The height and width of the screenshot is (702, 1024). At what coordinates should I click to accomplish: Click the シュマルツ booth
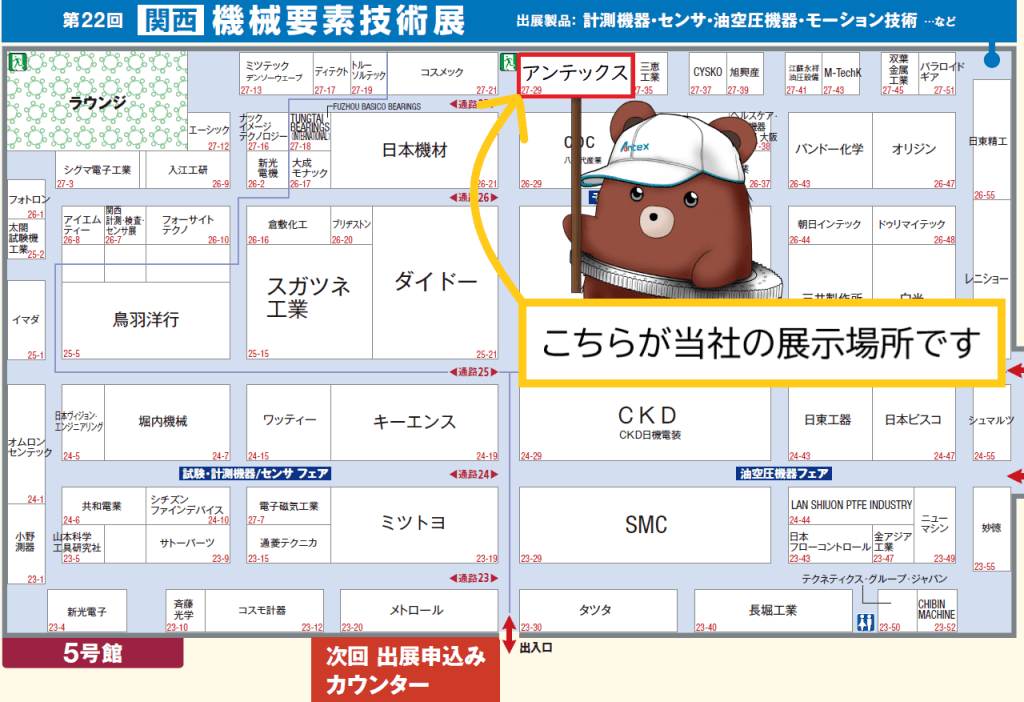pos(991,423)
